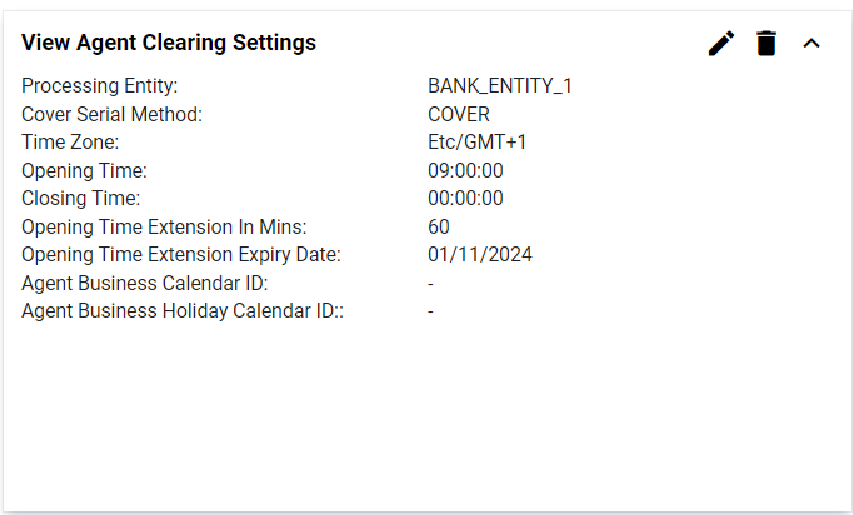Select the Cover Serial Method label

(x=112, y=114)
